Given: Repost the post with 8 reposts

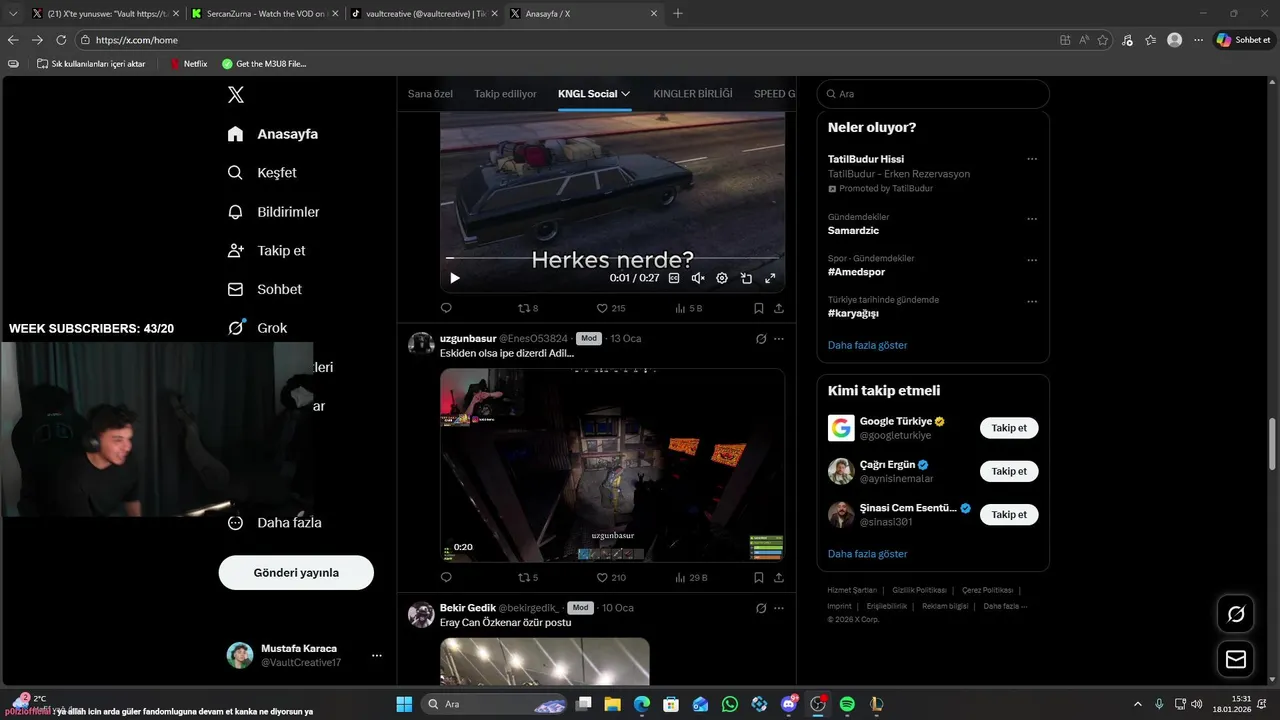Looking at the screenshot, I should (528, 308).
